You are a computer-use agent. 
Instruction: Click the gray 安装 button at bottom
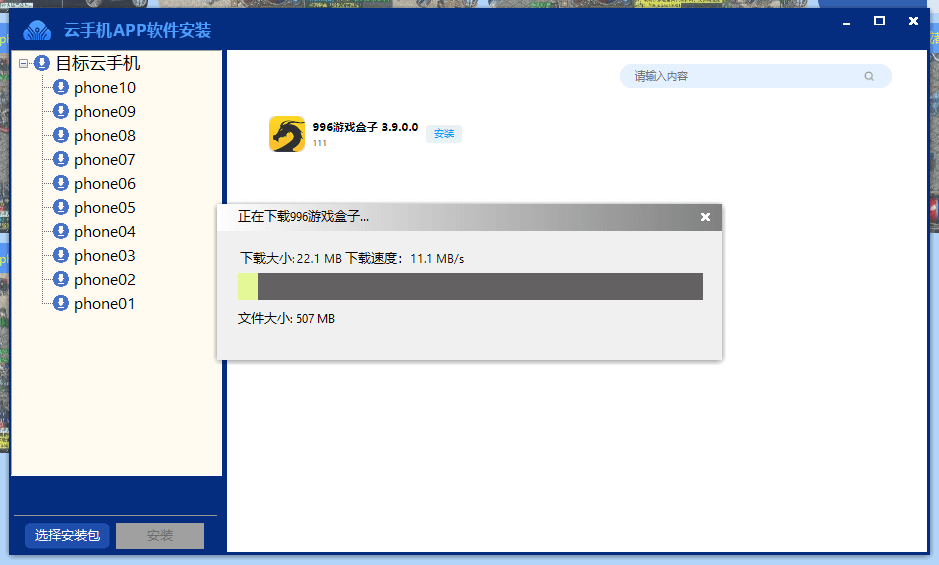click(160, 535)
